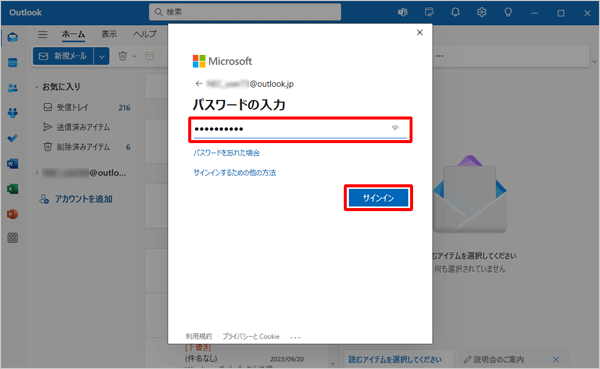Open the Mail icon in Outlook sidebar
600x369 pixels.
(13, 37)
